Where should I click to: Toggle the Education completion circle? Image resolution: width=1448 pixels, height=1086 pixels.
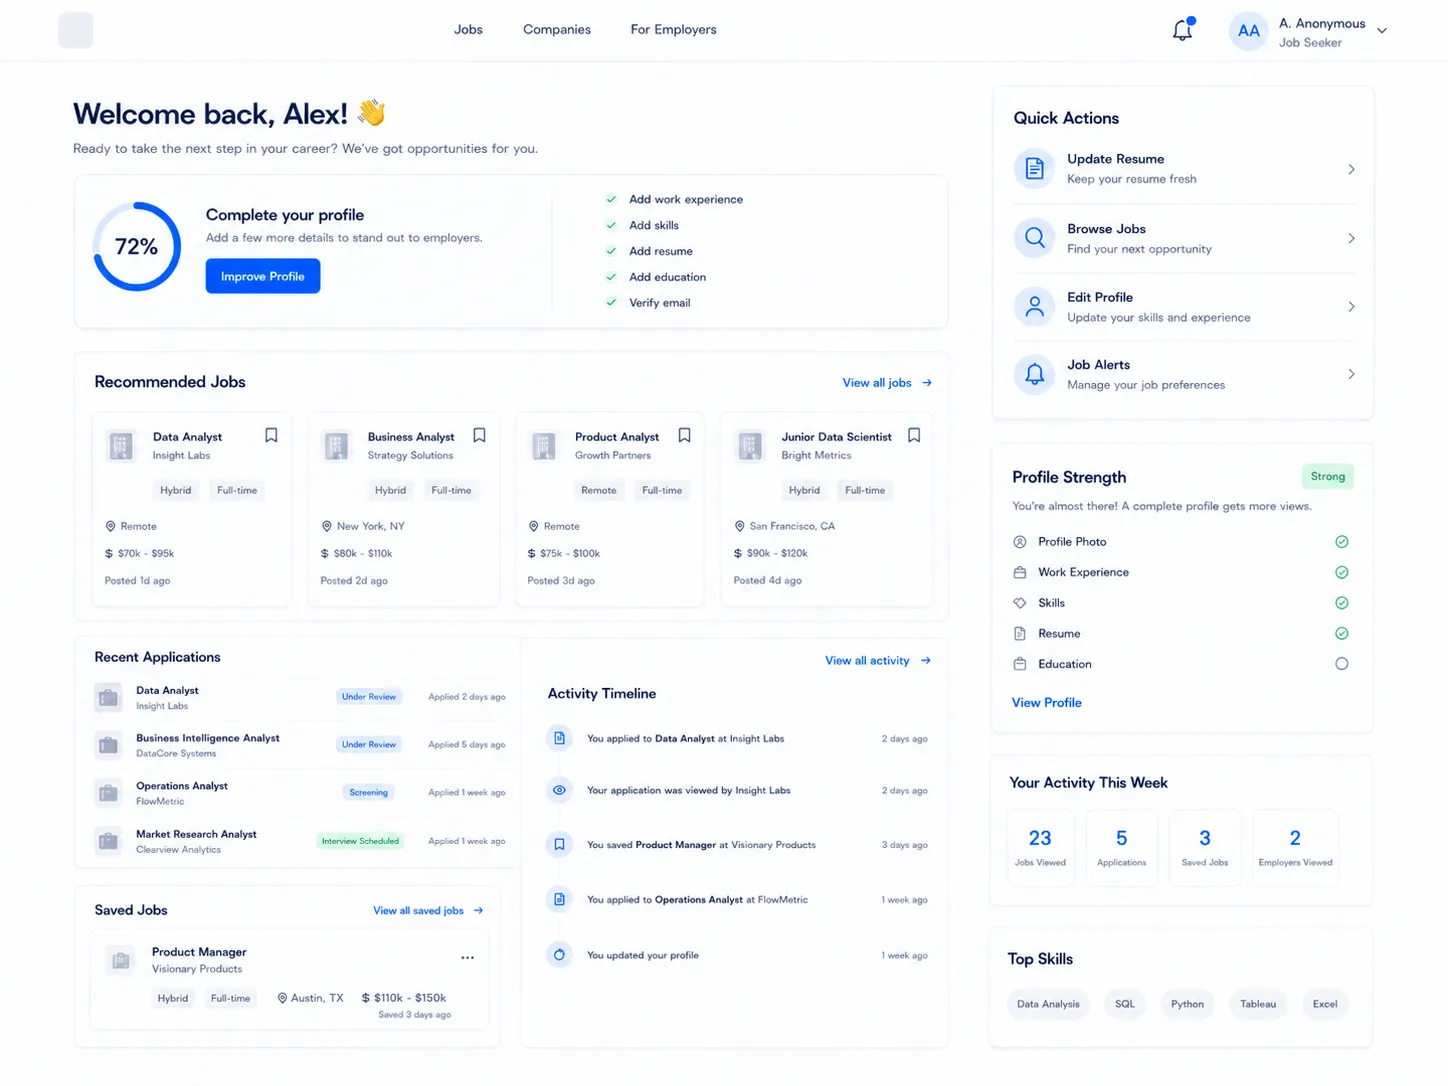[1342, 664]
